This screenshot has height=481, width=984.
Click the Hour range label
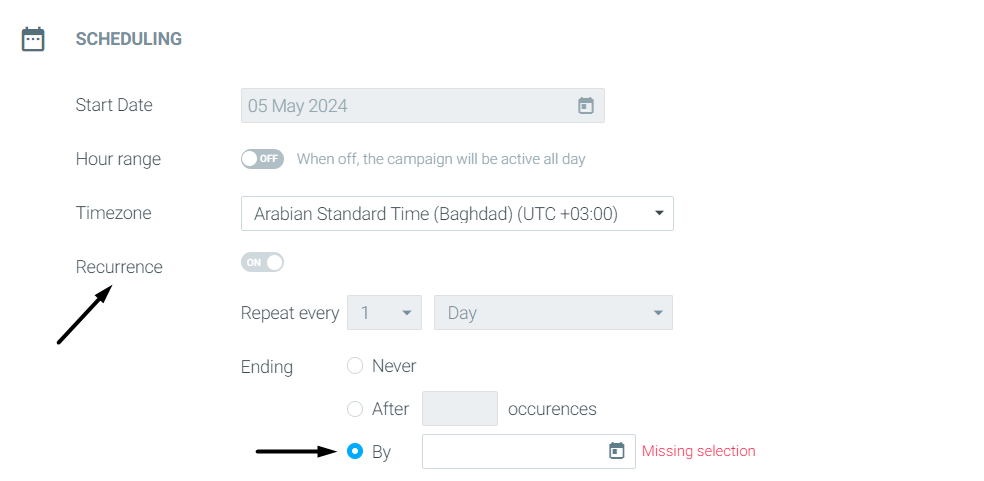[118, 159]
